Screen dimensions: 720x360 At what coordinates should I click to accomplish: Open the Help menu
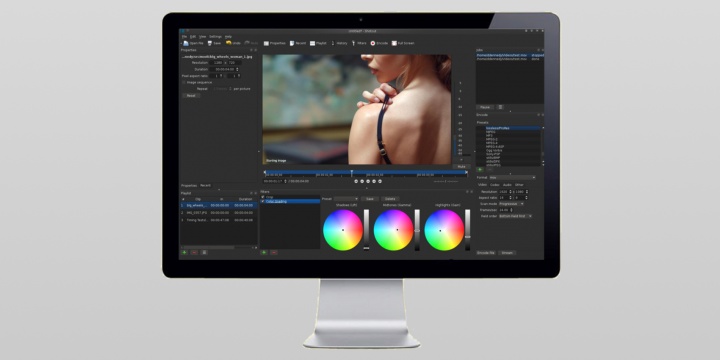[x=228, y=36]
